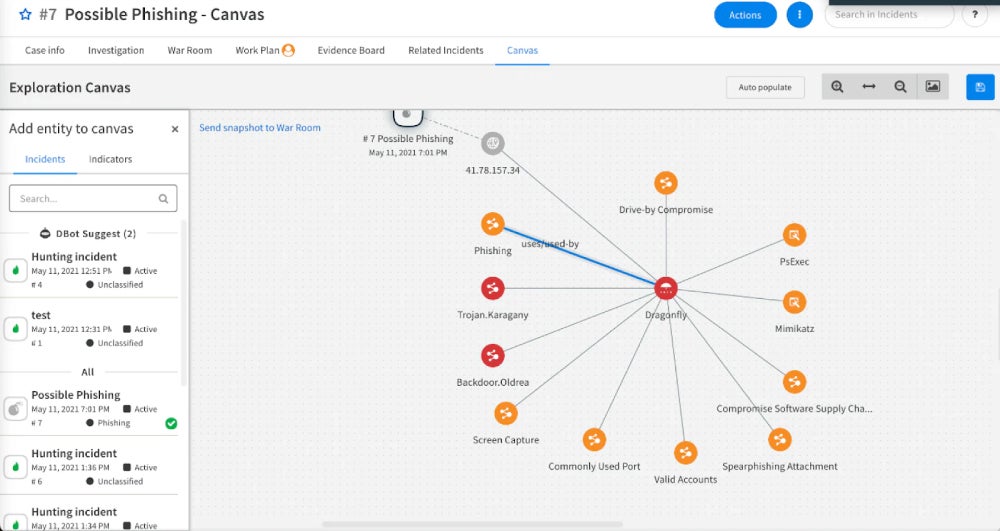Switch to Indicators tab in entity panel
Image resolution: width=1000 pixels, height=531 pixels.
coord(110,159)
